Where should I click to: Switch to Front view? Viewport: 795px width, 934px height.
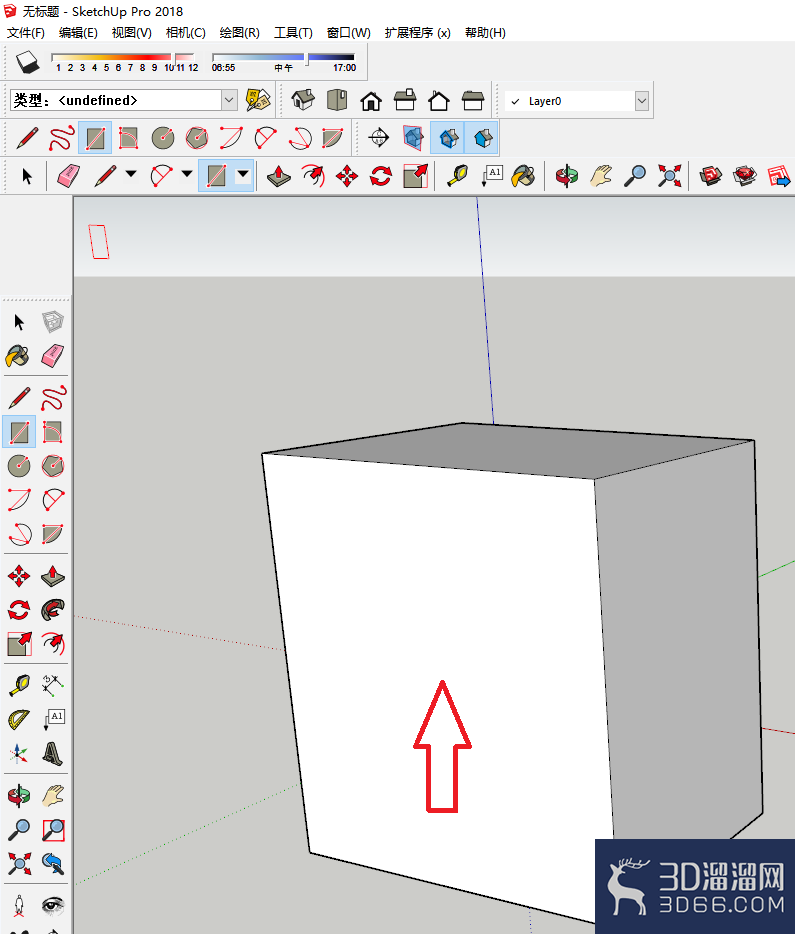coord(371,100)
